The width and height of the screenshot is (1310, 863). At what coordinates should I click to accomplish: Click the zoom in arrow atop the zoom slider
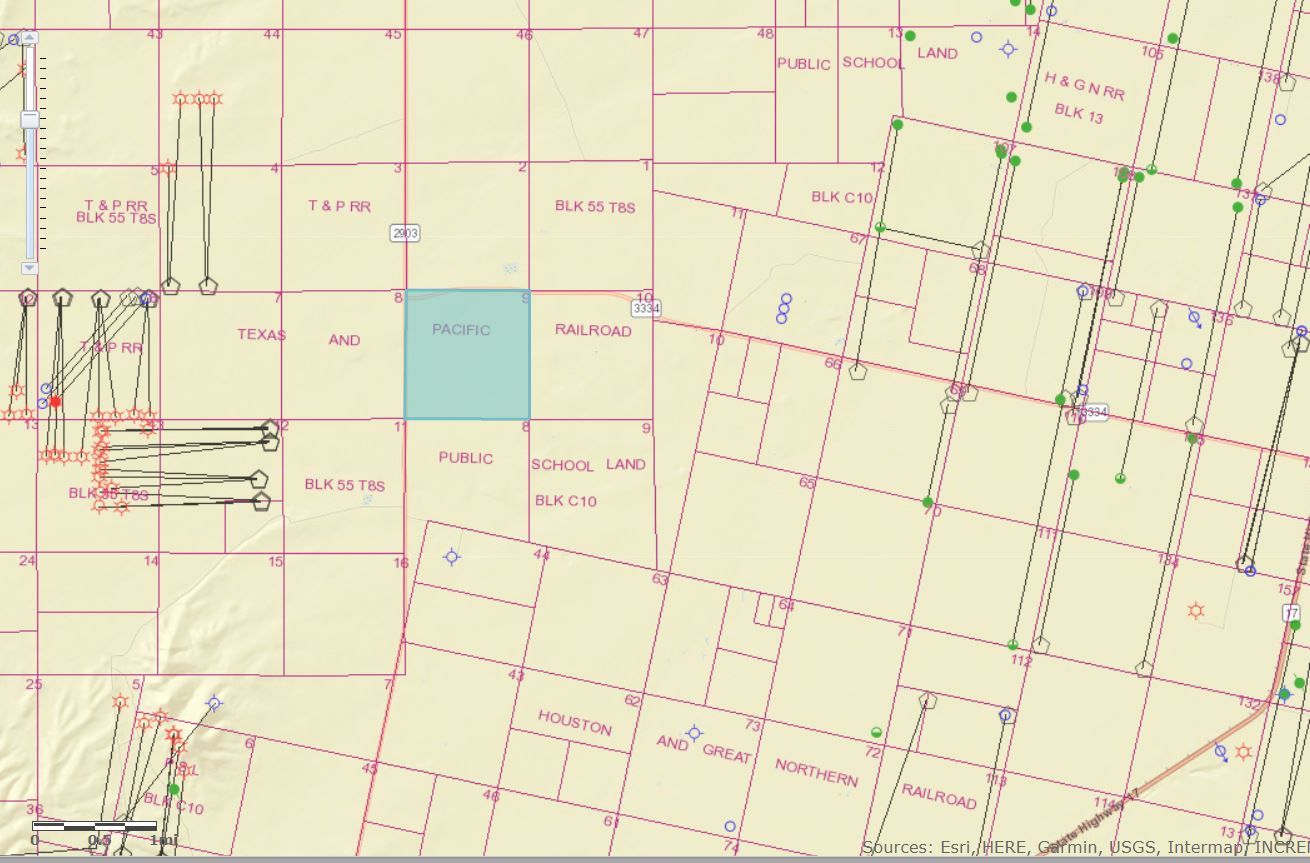tap(30, 38)
